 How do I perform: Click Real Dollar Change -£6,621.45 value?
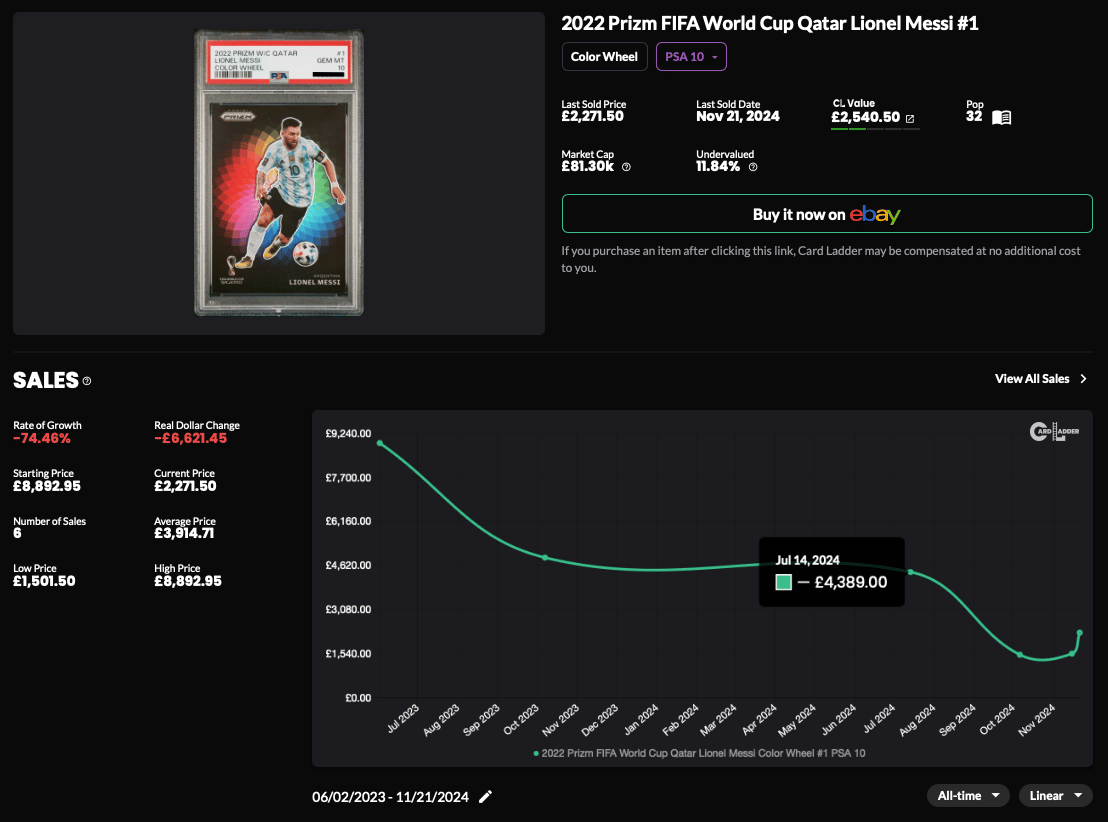191,438
